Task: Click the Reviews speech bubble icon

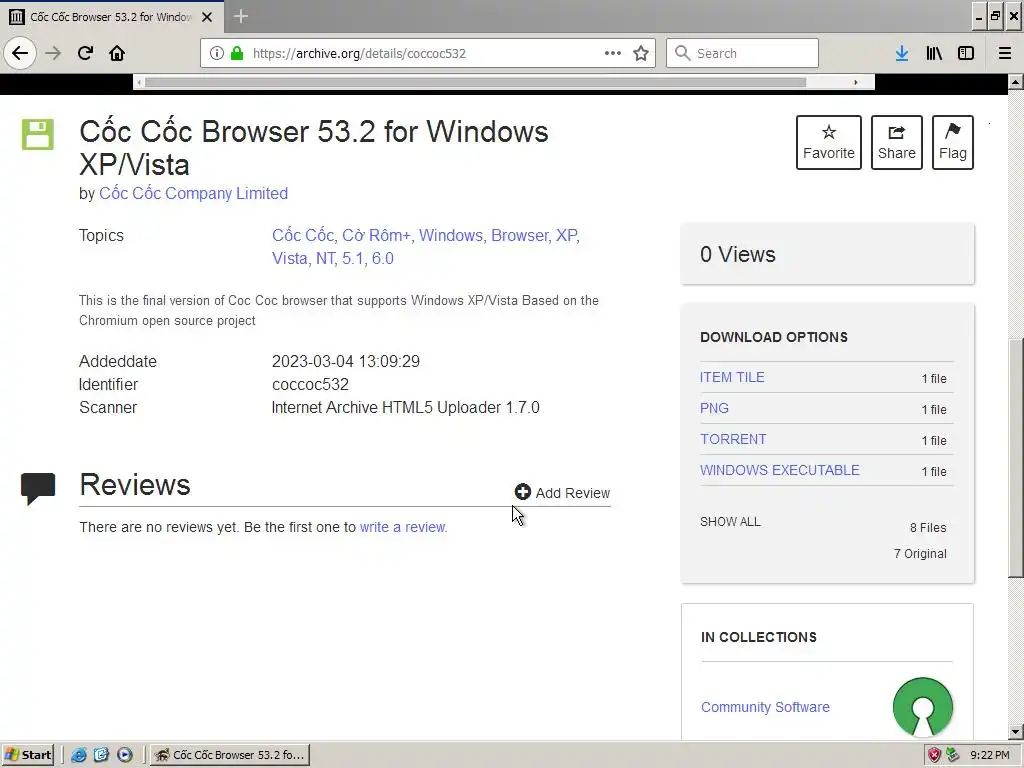Action: [x=38, y=488]
